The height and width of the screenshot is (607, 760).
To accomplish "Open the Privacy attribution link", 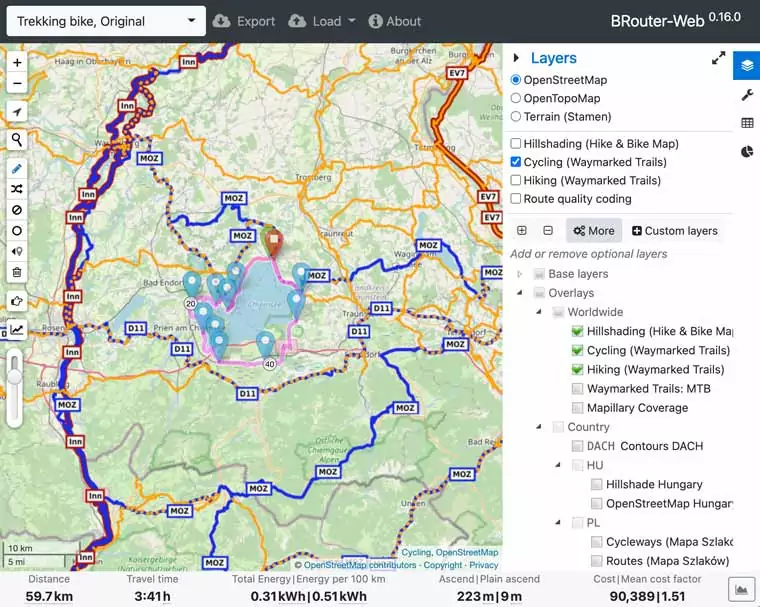I will (483, 565).
